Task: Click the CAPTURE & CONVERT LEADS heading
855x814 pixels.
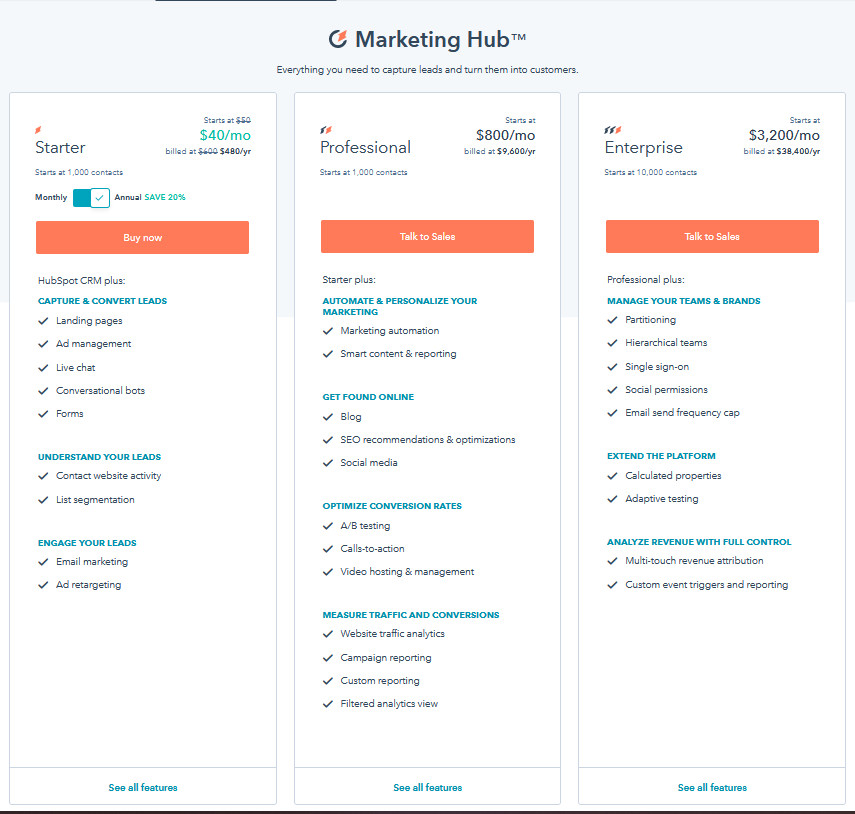Action: point(103,301)
